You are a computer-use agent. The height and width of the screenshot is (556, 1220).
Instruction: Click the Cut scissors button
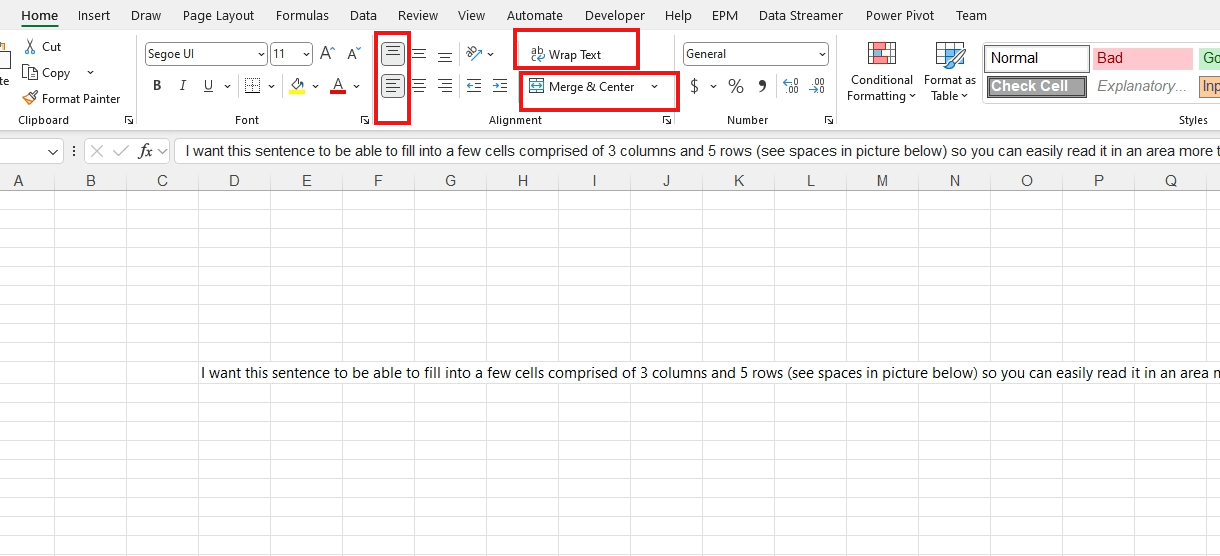[x=42, y=47]
